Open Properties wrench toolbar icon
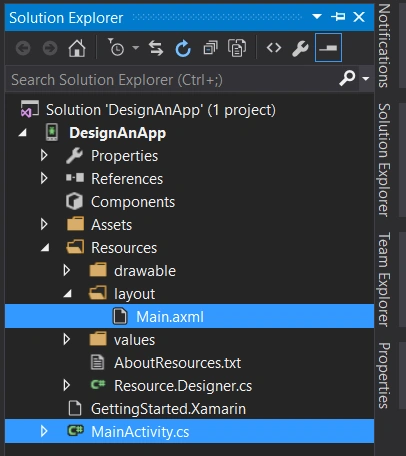This screenshot has height=456, width=406. tap(300, 49)
